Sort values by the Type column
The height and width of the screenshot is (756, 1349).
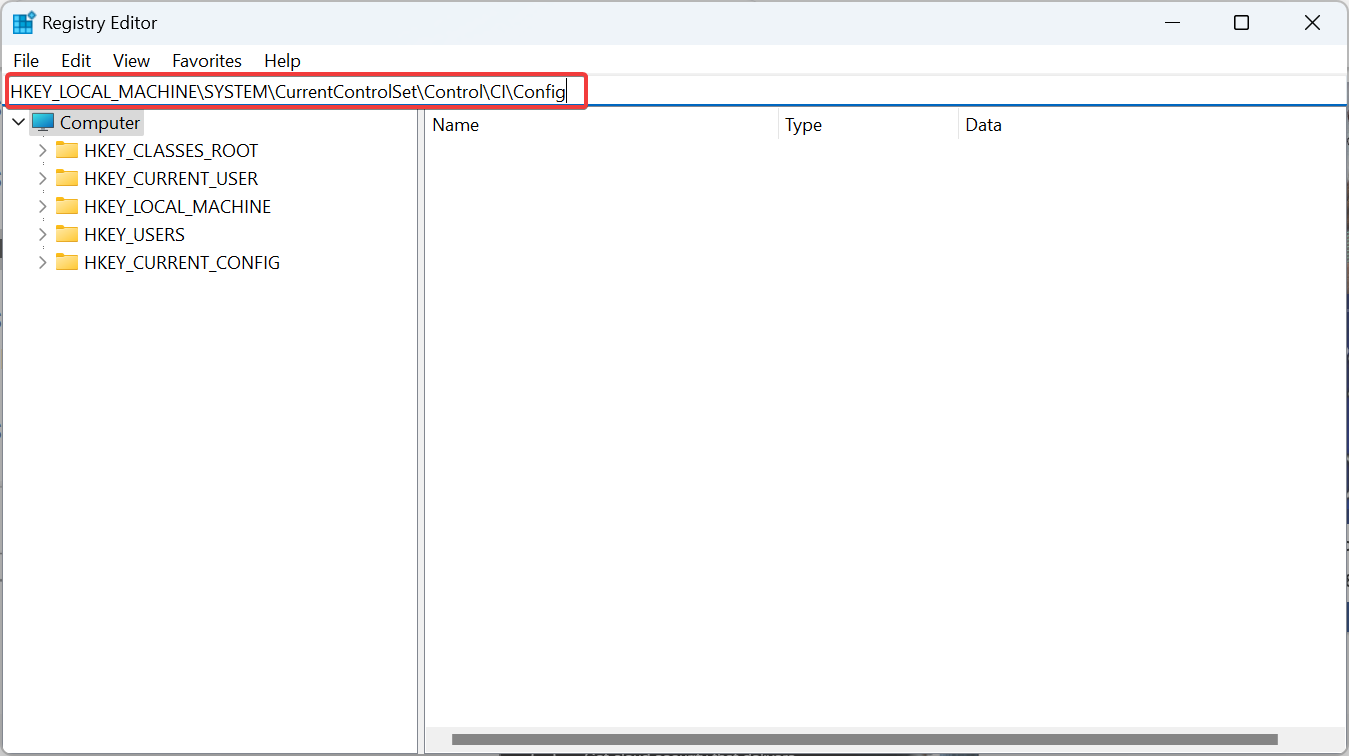868,125
